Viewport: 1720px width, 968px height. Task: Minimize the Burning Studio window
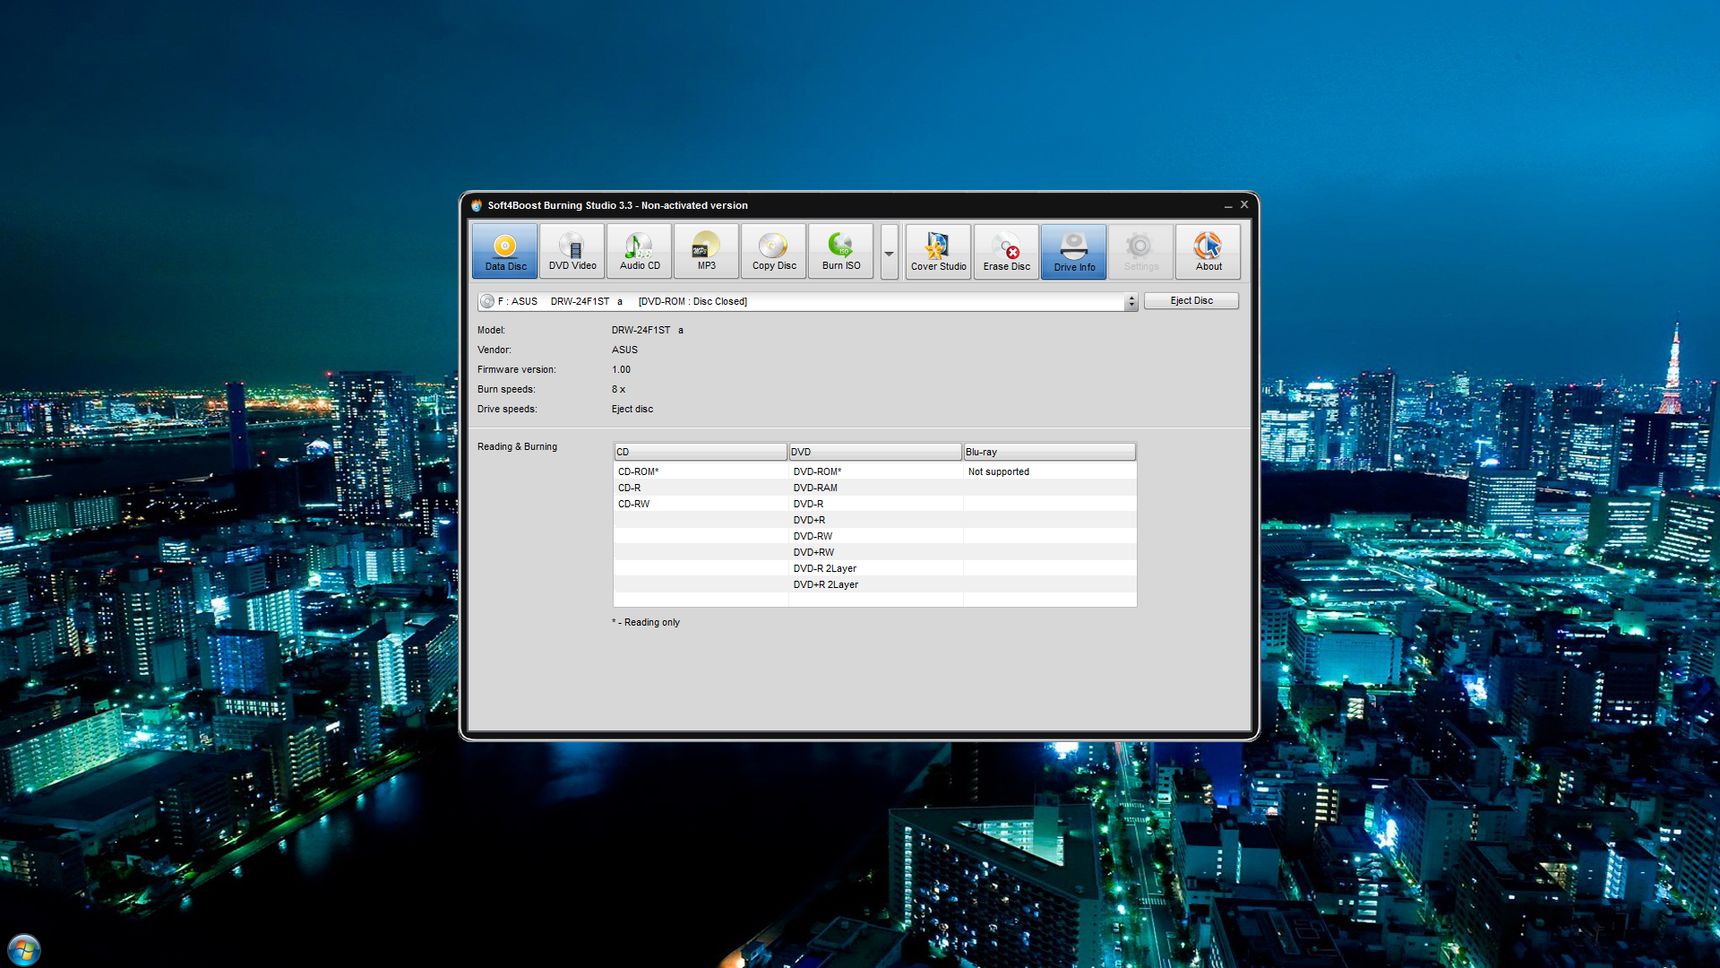click(x=1228, y=205)
